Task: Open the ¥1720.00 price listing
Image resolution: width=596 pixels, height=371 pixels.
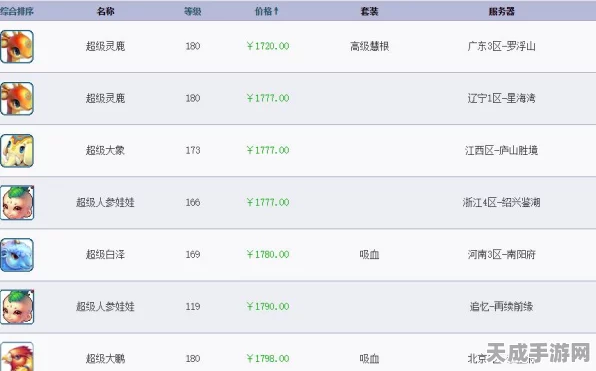Action: (268, 46)
